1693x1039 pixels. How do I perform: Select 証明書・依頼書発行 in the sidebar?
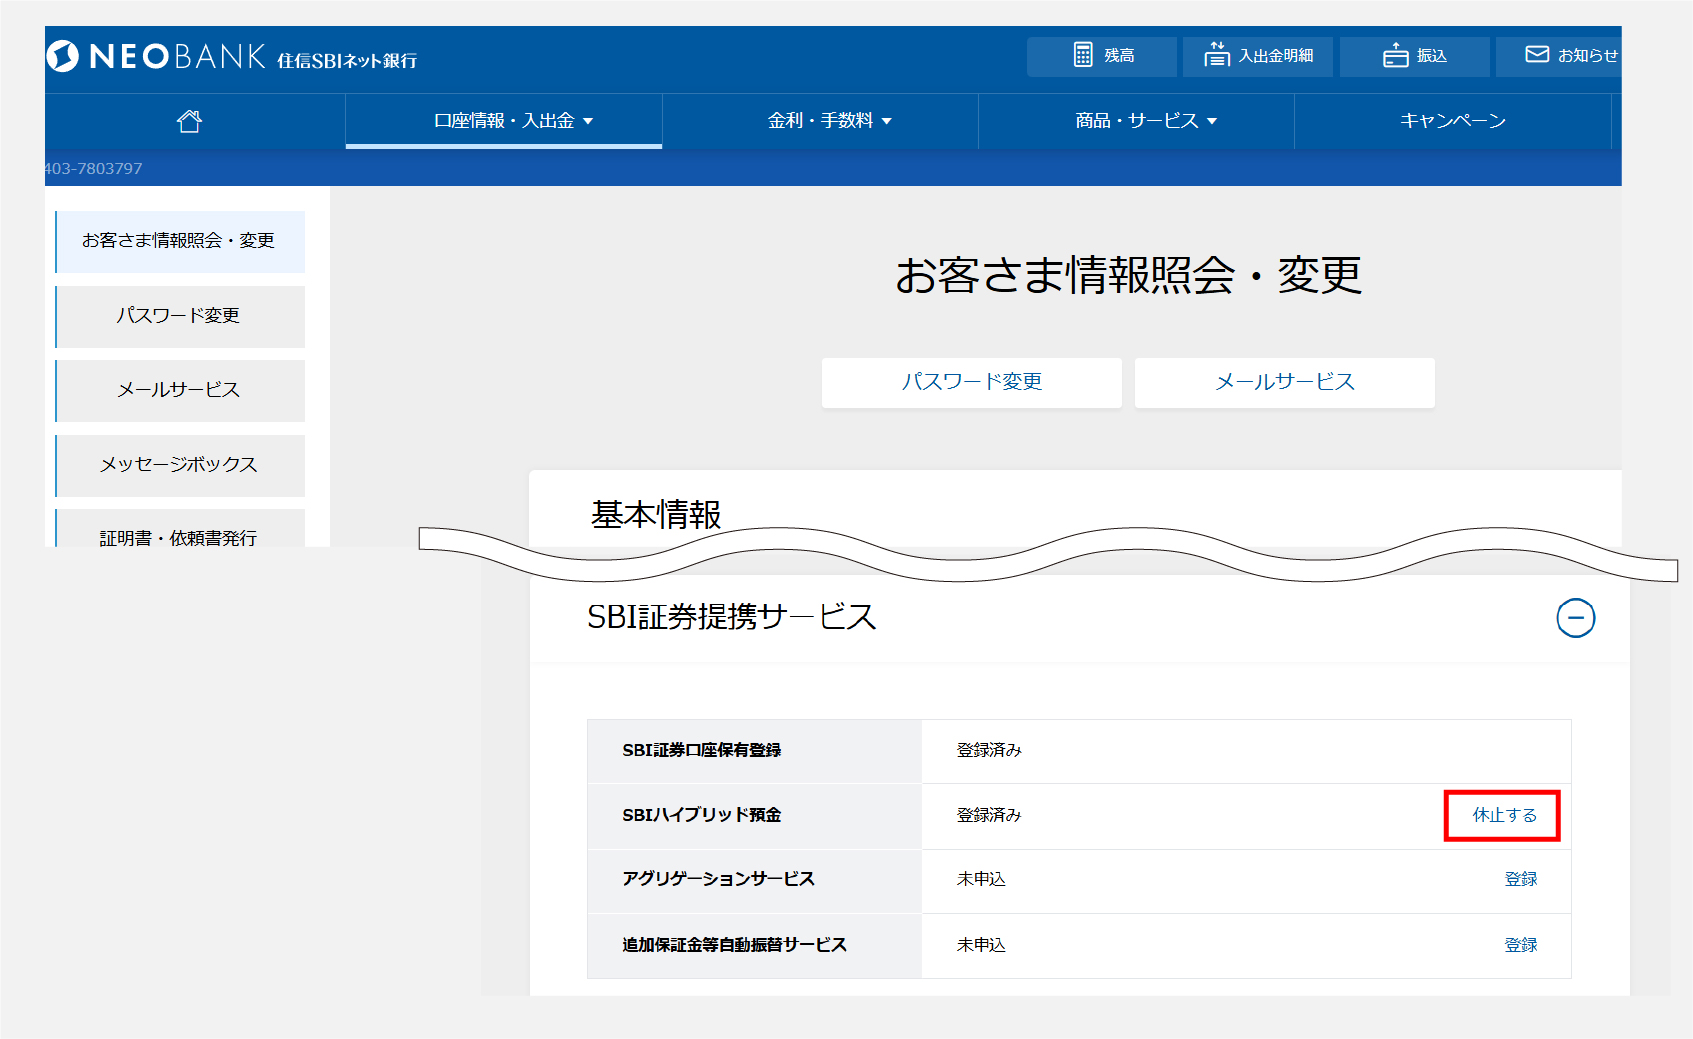coord(180,530)
